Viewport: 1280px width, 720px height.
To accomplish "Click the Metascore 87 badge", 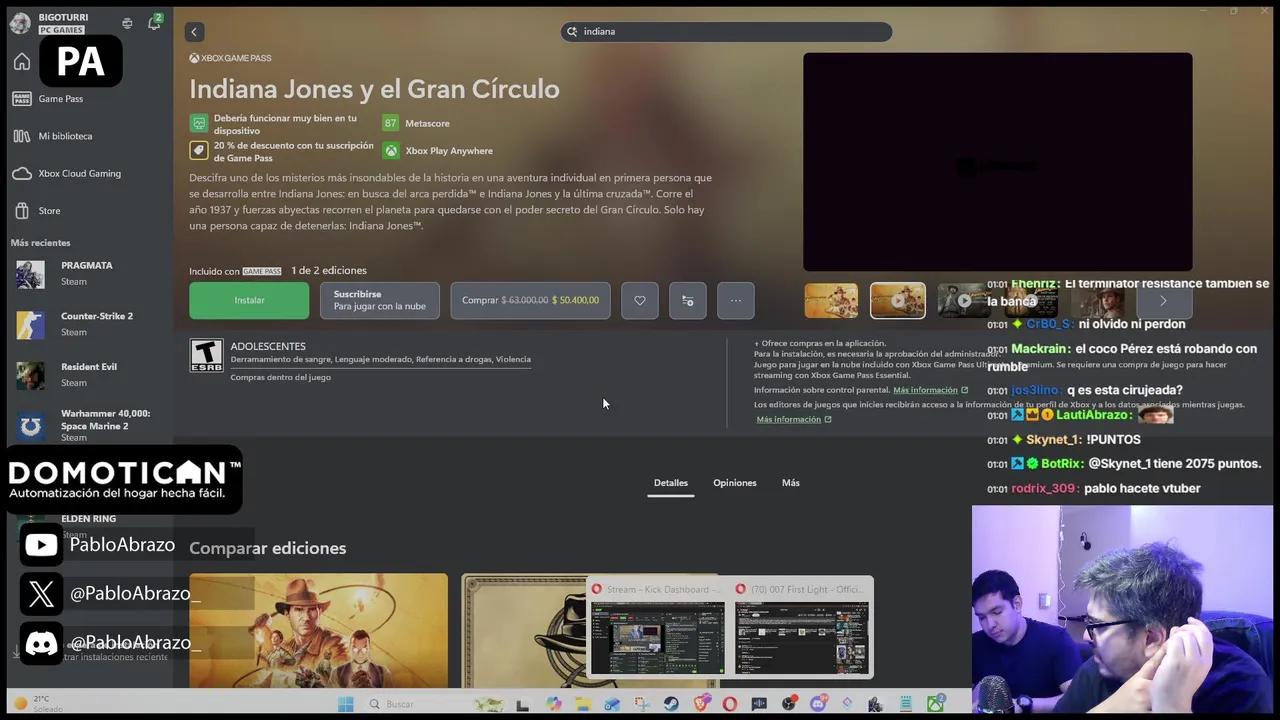I will [x=390, y=123].
